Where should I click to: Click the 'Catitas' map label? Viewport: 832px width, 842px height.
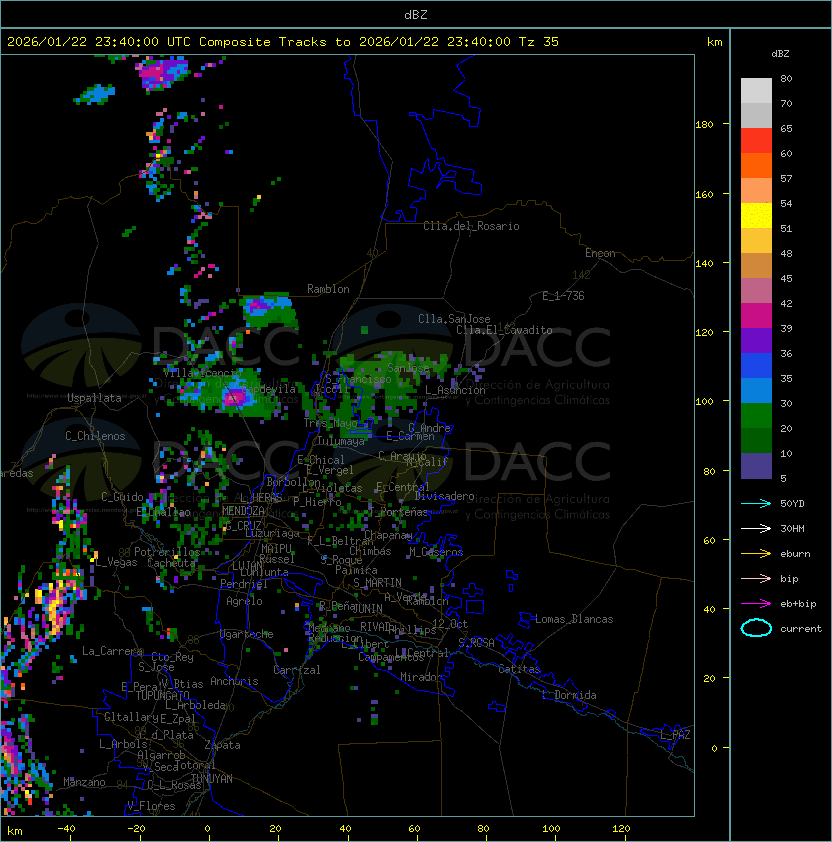point(519,669)
